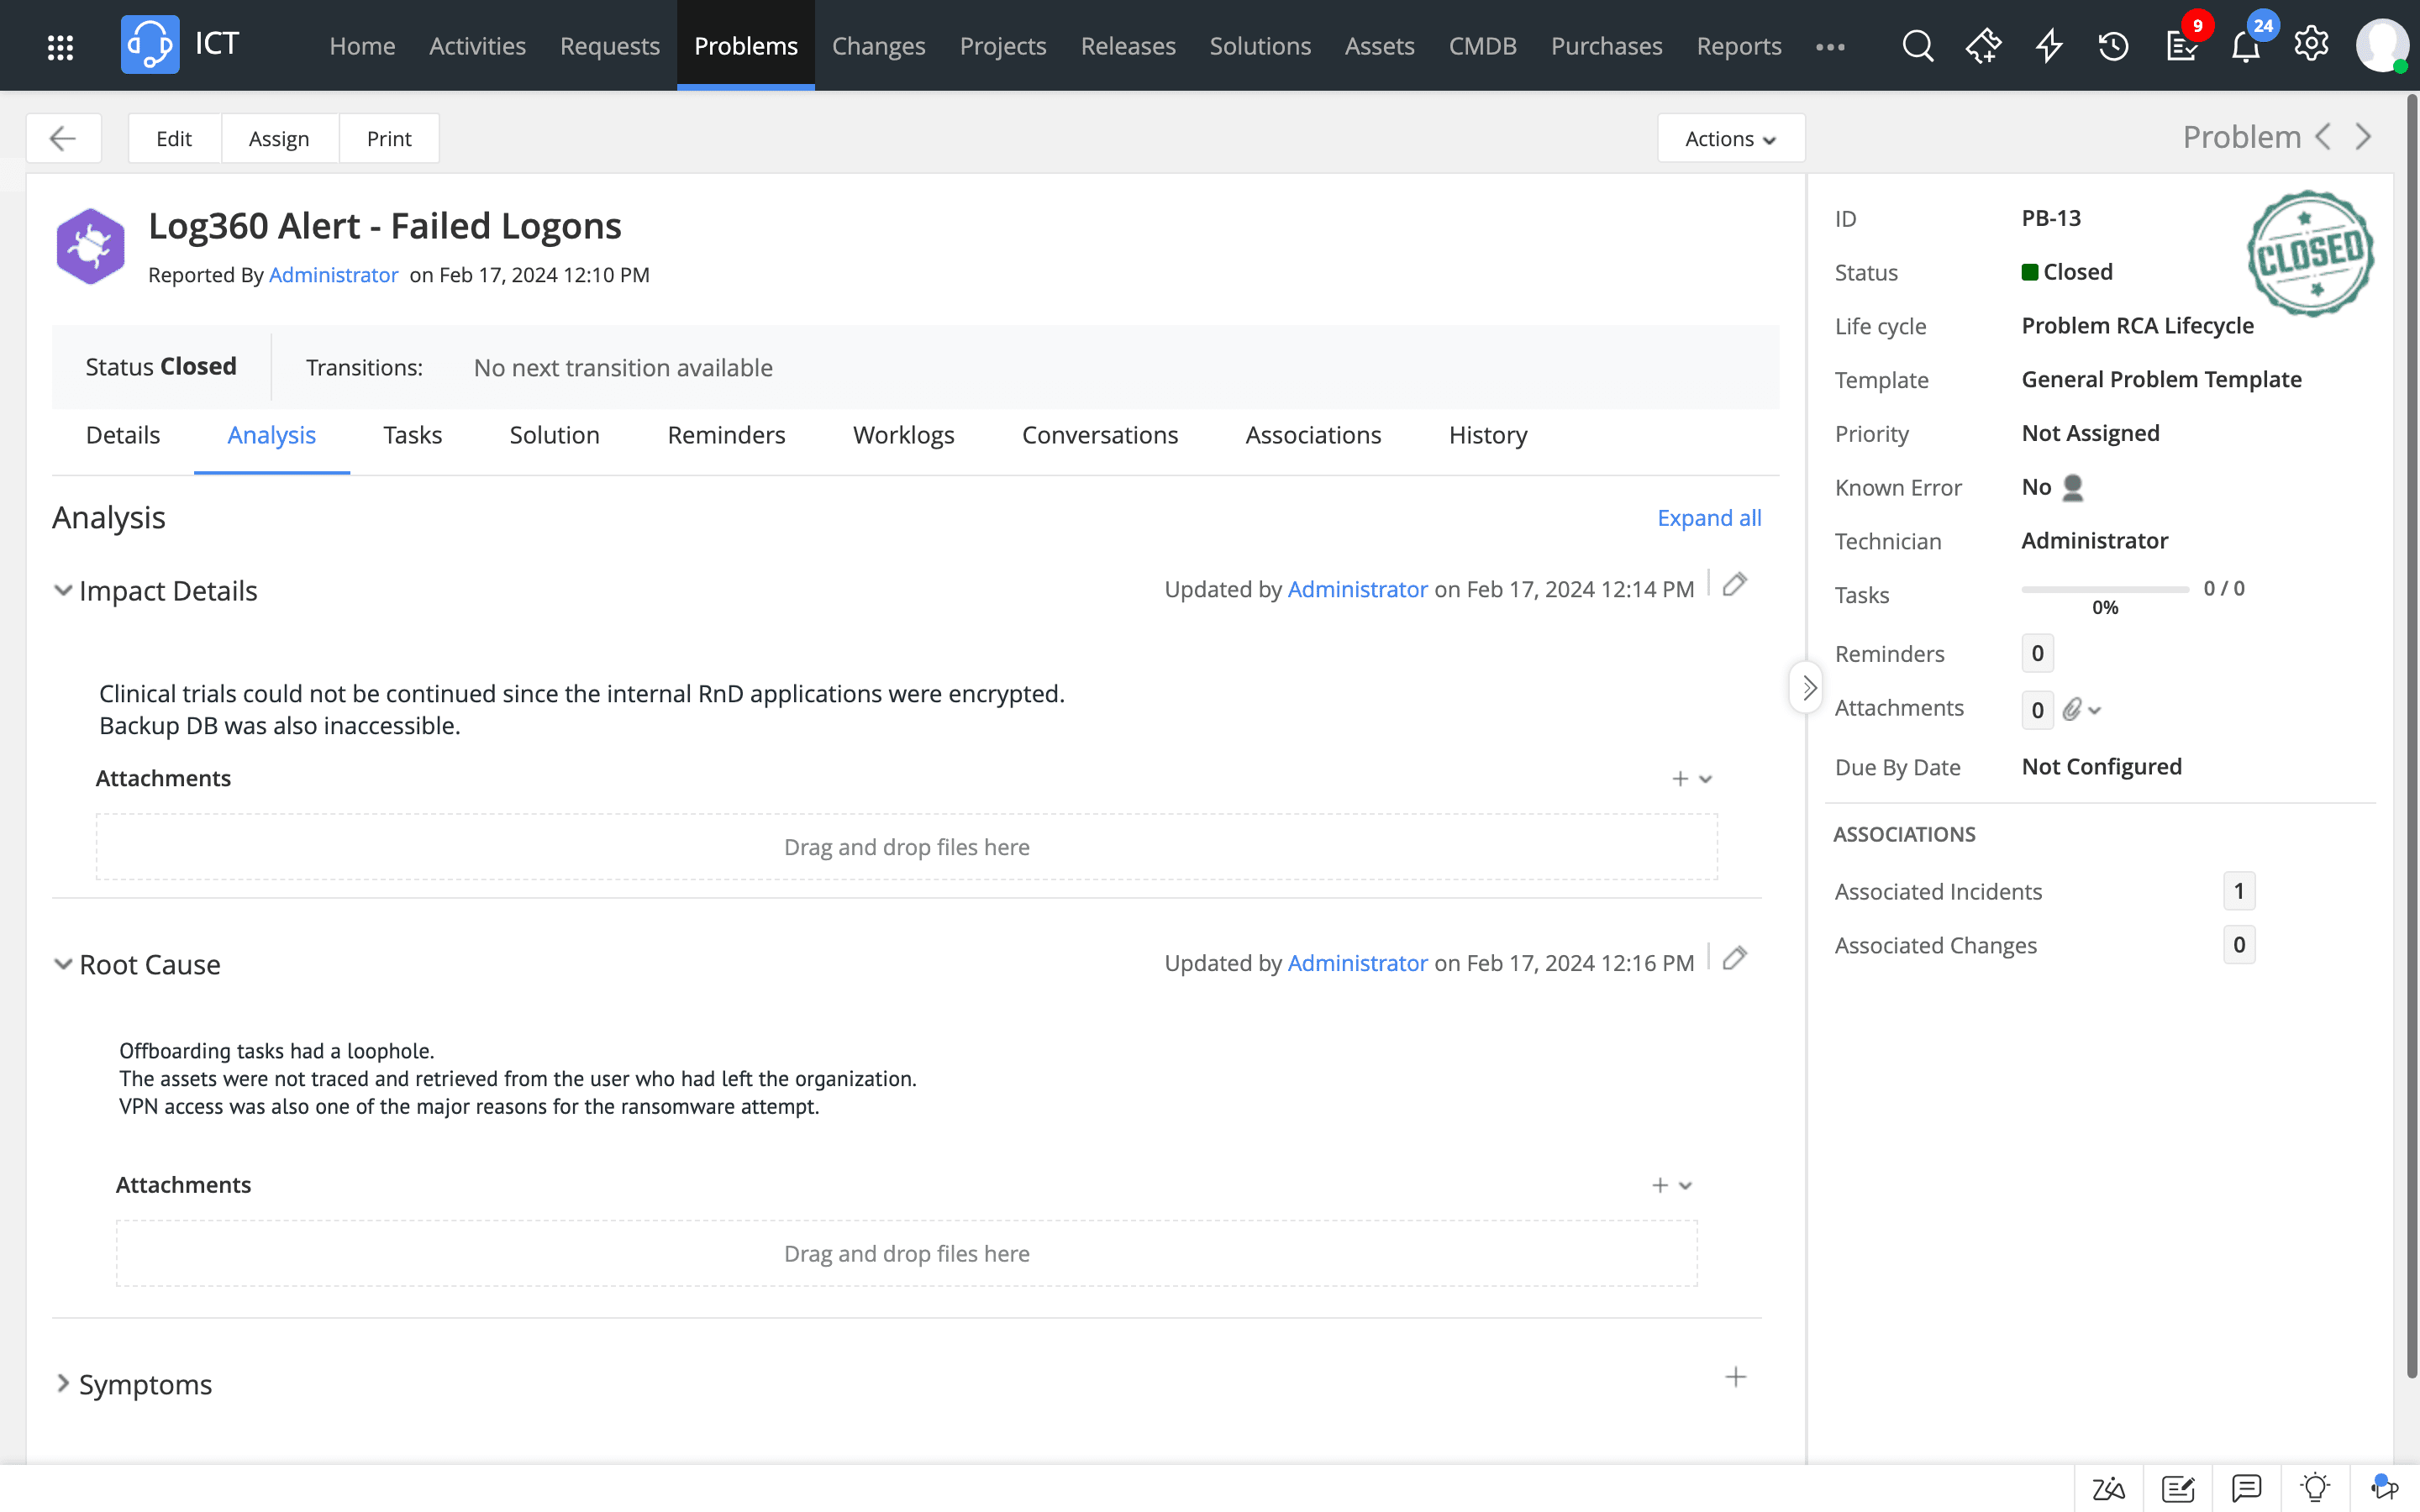Image resolution: width=2420 pixels, height=1512 pixels.
Task: Edit the Impact Details pencil icon
Action: 1735,585
